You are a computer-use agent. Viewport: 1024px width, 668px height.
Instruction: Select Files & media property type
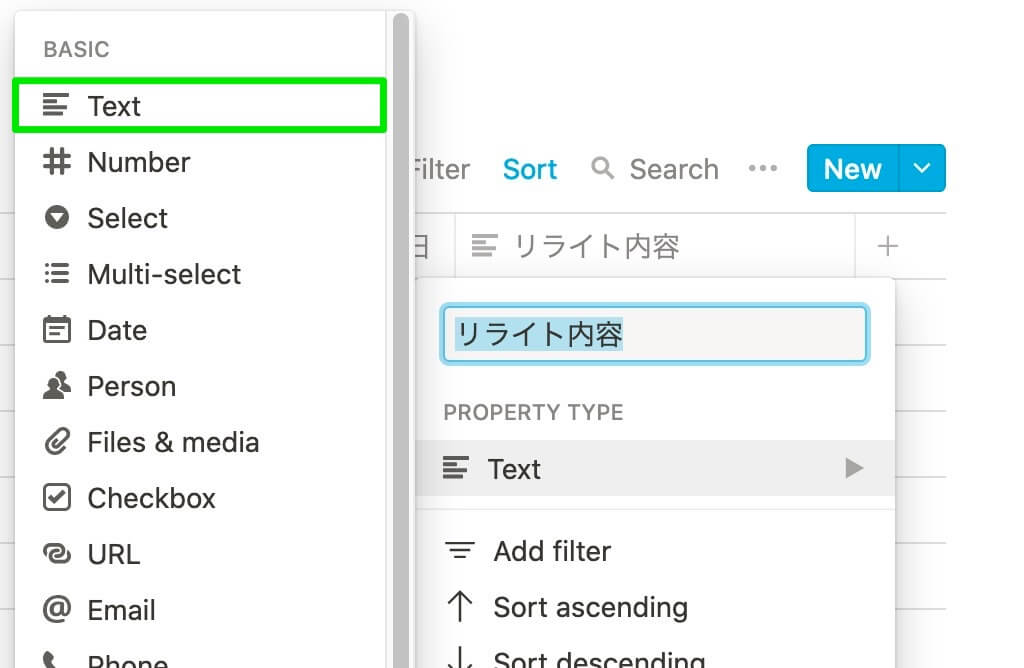pos(200,443)
